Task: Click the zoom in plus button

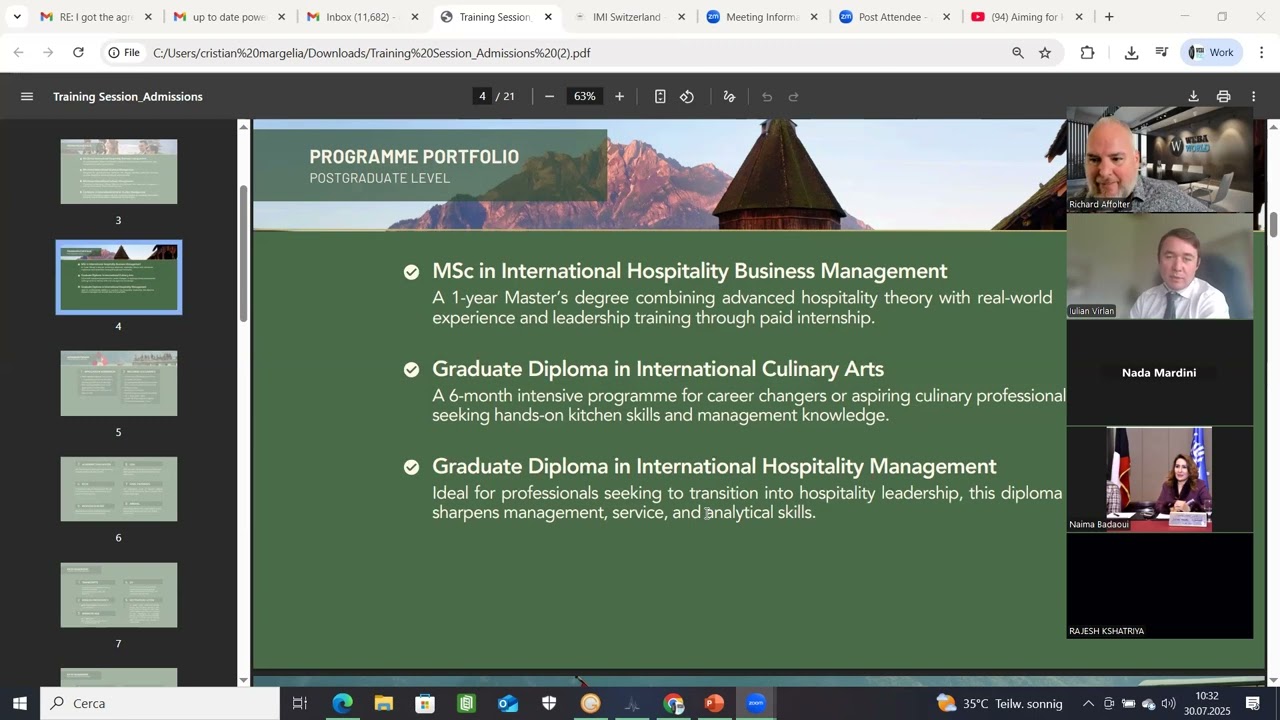Action: (x=620, y=97)
